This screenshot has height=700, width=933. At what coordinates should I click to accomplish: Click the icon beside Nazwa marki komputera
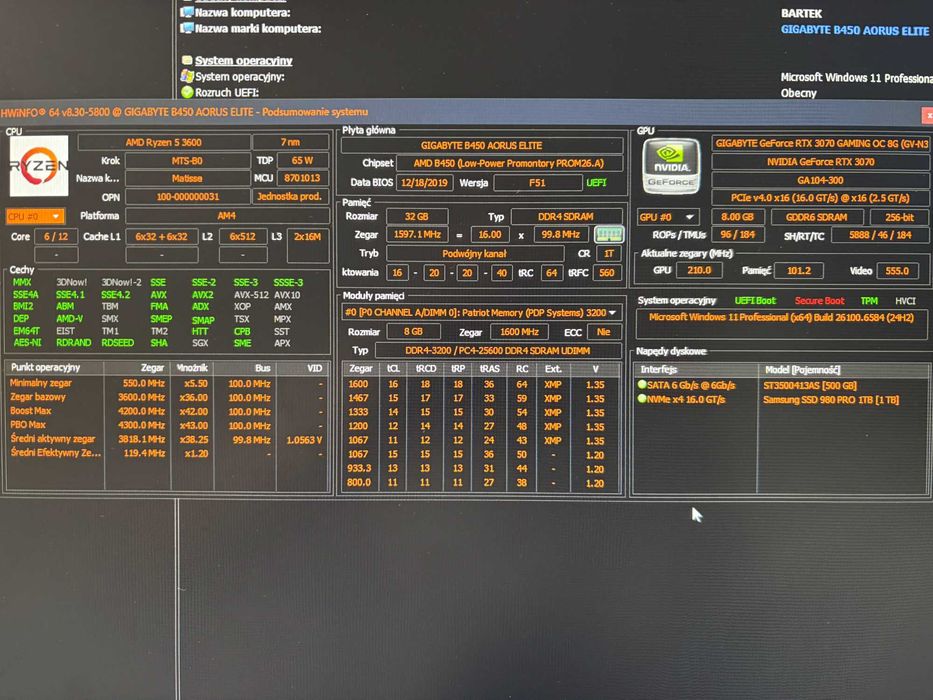[x=187, y=28]
